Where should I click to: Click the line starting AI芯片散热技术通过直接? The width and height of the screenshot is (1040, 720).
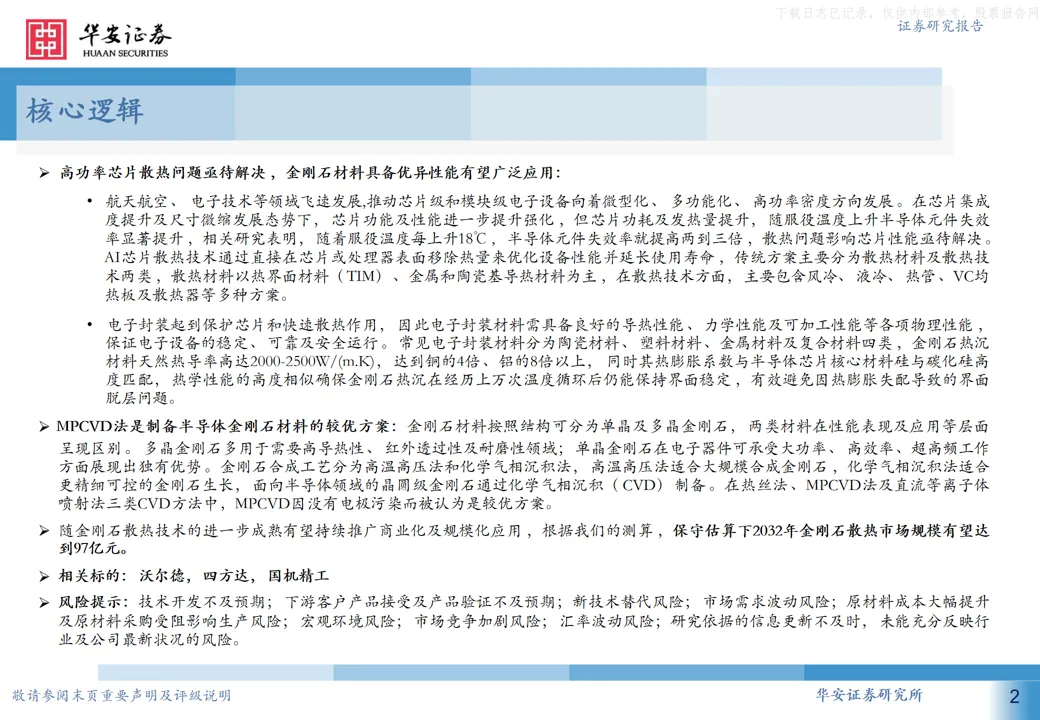[547, 257]
